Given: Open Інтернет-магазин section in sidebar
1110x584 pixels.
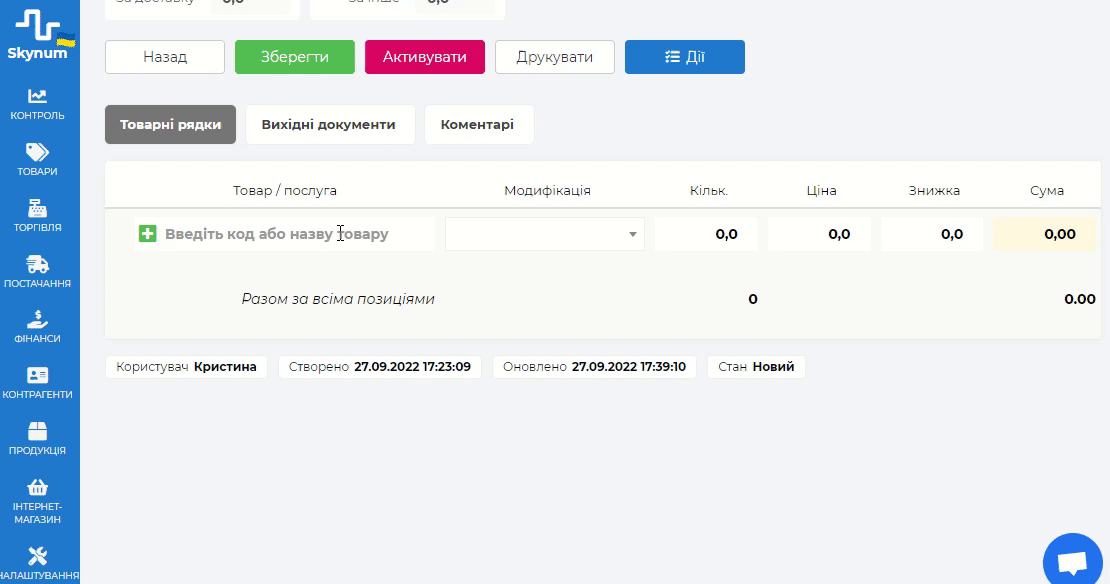Looking at the screenshot, I should (x=38, y=501).
